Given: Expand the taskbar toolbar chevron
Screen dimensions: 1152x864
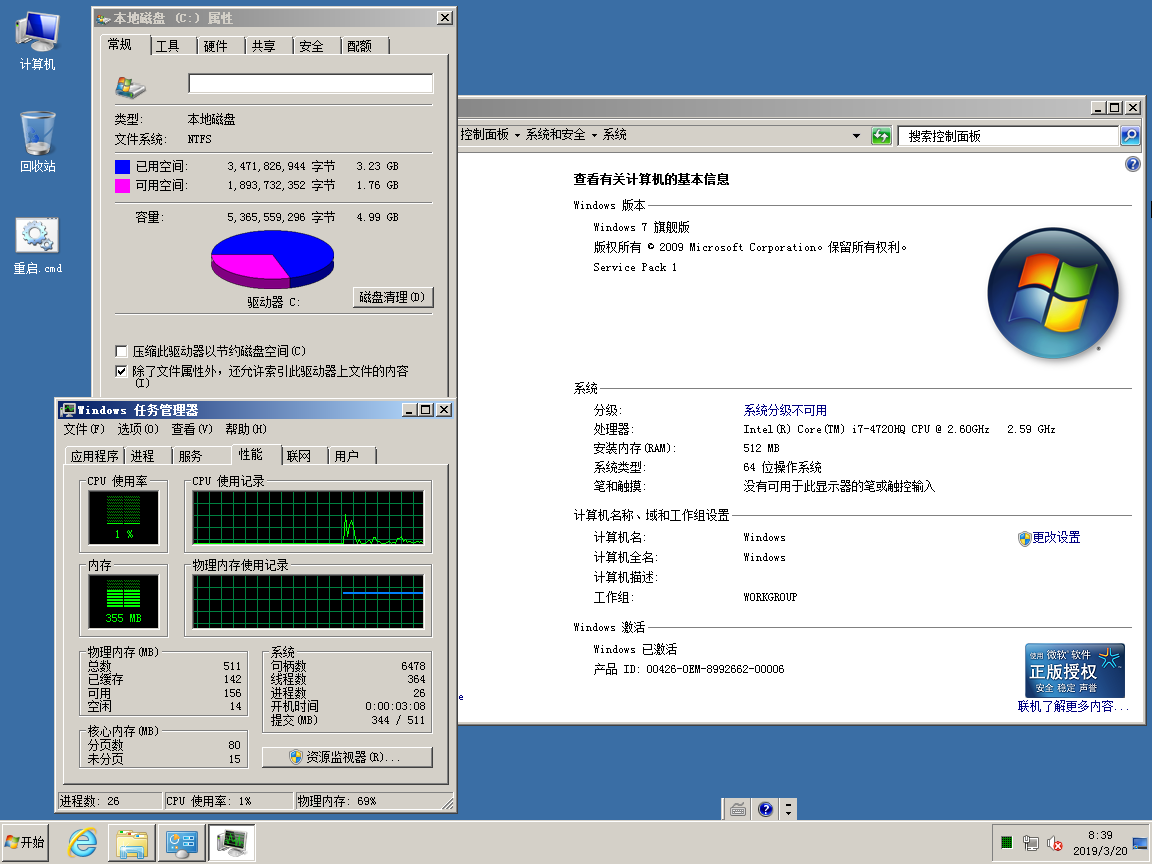Looking at the screenshot, I should (x=789, y=808).
